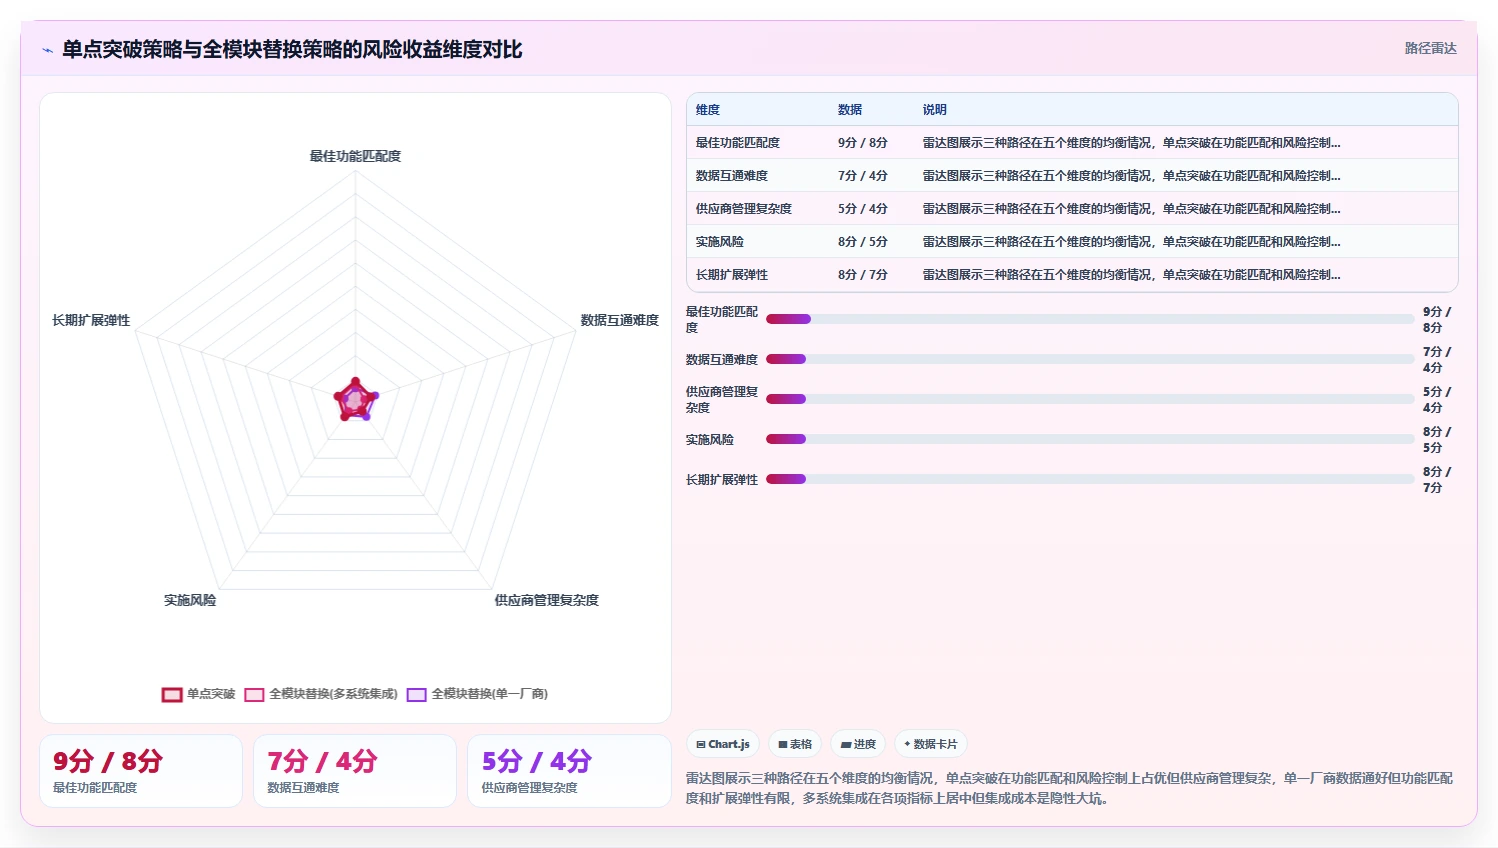Screen dimensions: 1498x848
Task: Click the page title 单点突破策略与全模块替换策略
Action: click(292, 50)
